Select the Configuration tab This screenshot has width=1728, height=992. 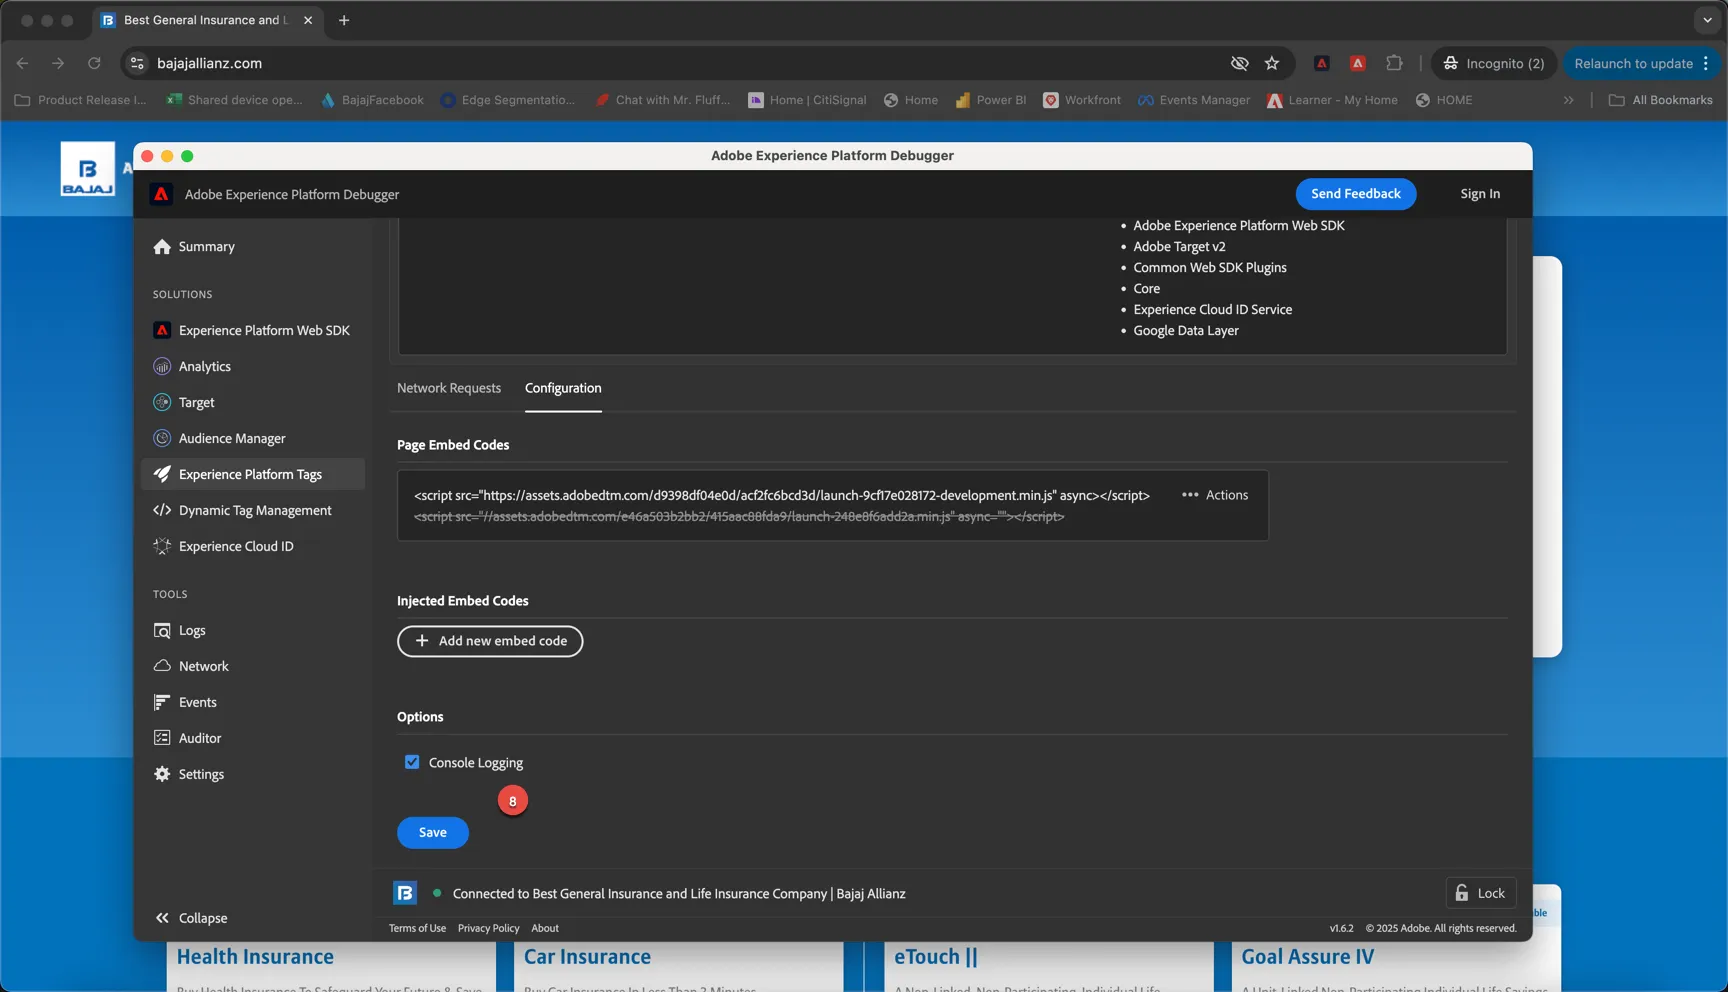coord(563,388)
